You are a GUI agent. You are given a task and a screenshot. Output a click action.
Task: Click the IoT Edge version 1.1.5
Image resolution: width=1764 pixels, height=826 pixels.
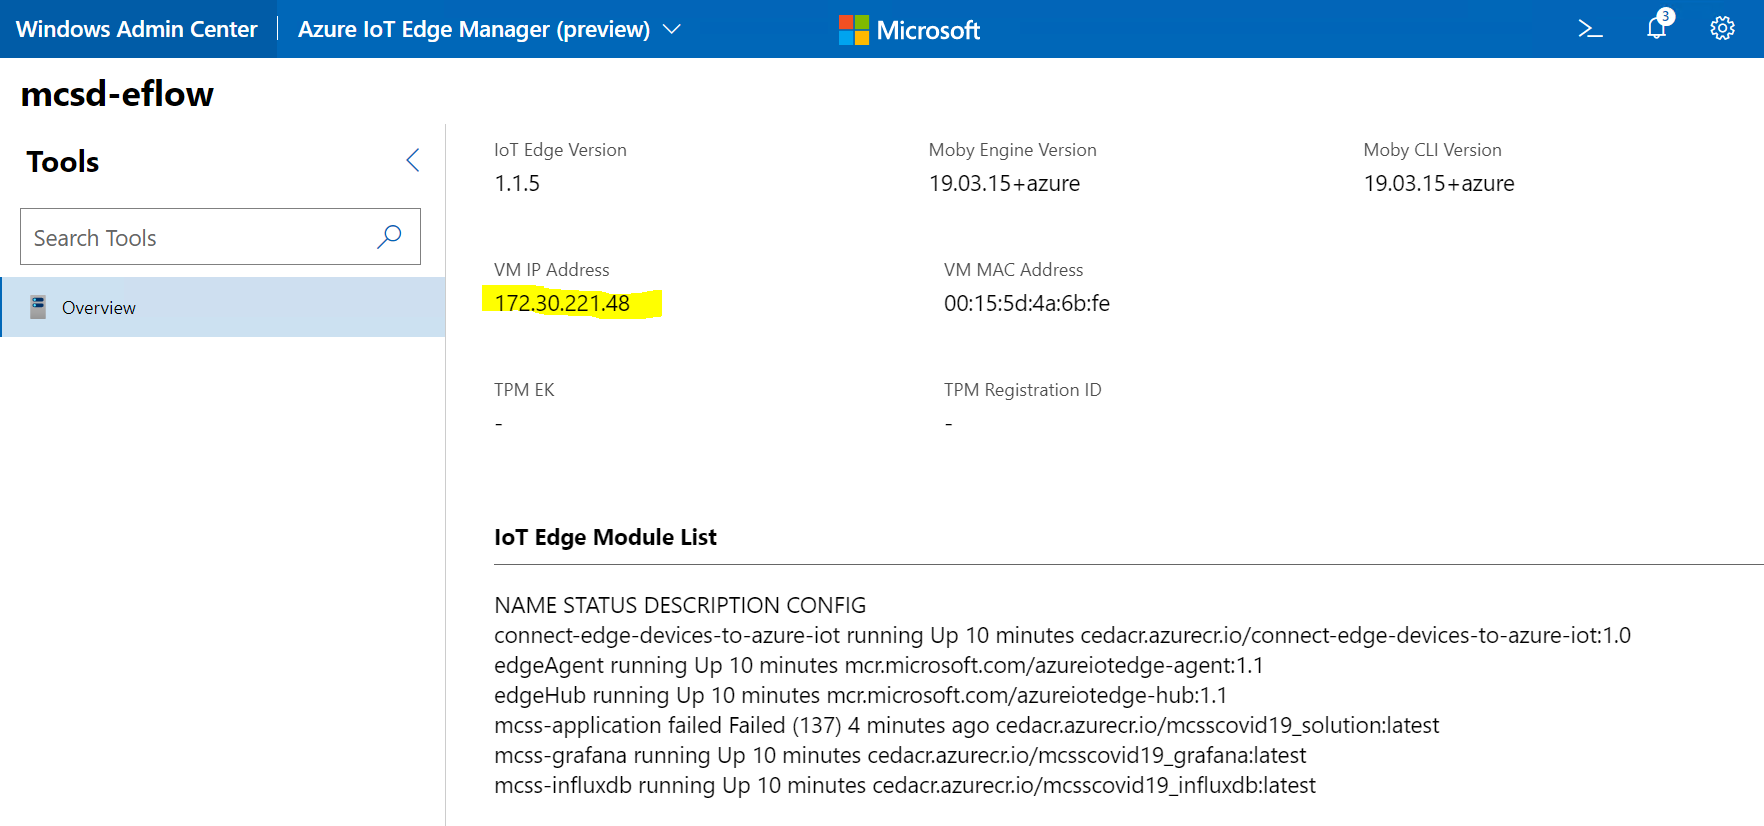click(517, 183)
